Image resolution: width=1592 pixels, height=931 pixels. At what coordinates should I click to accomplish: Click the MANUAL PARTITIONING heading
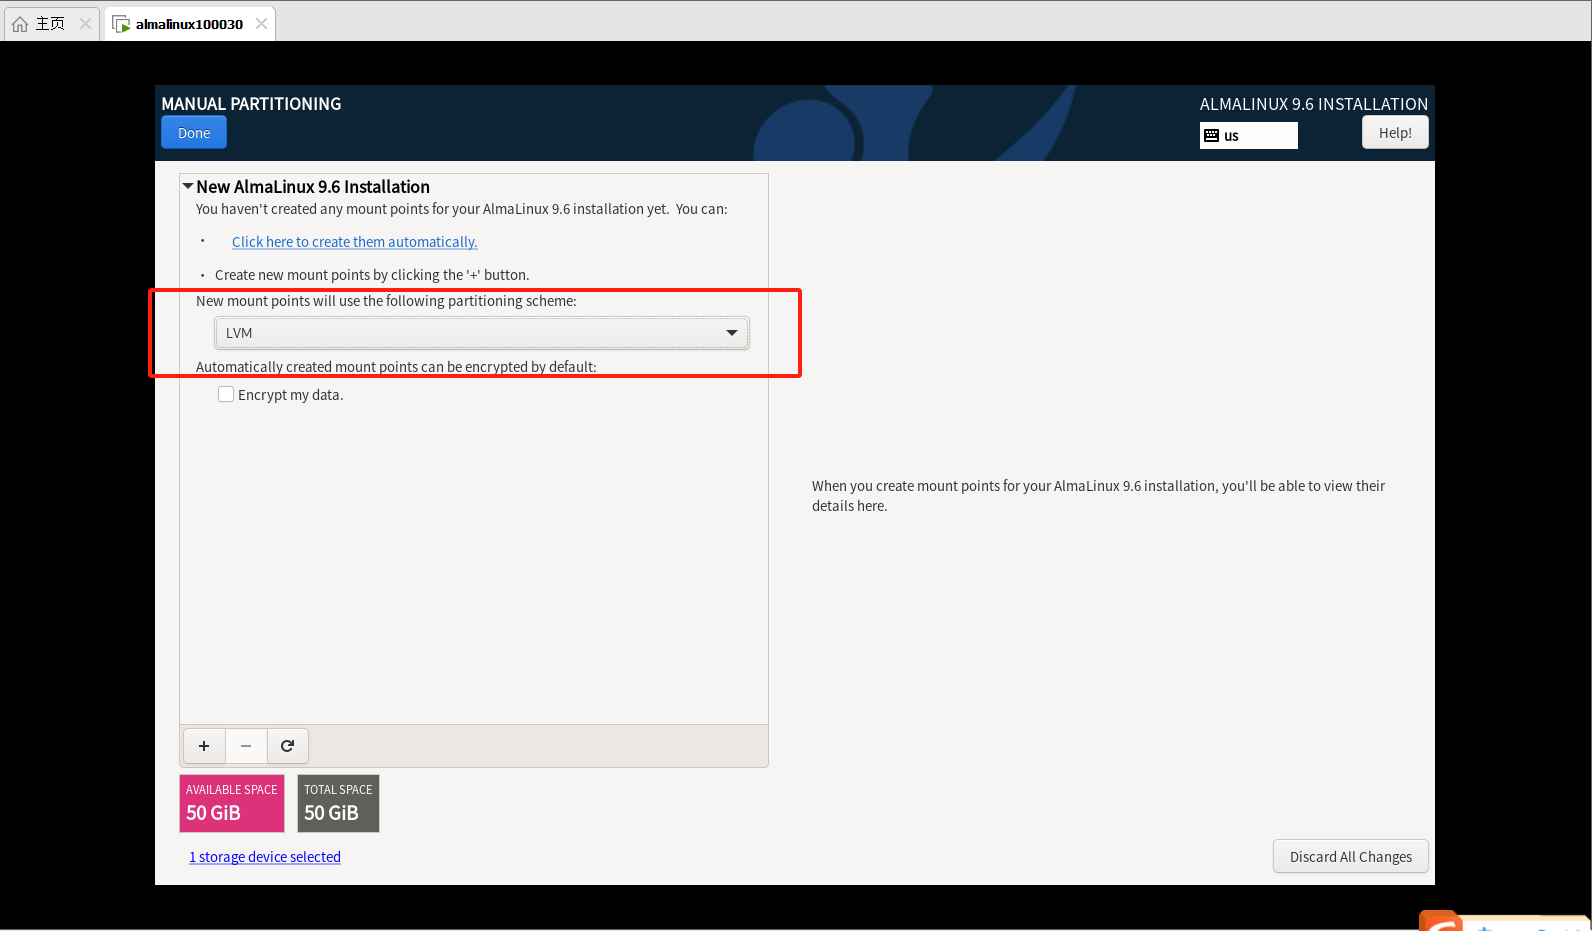(x=251, y=104)
